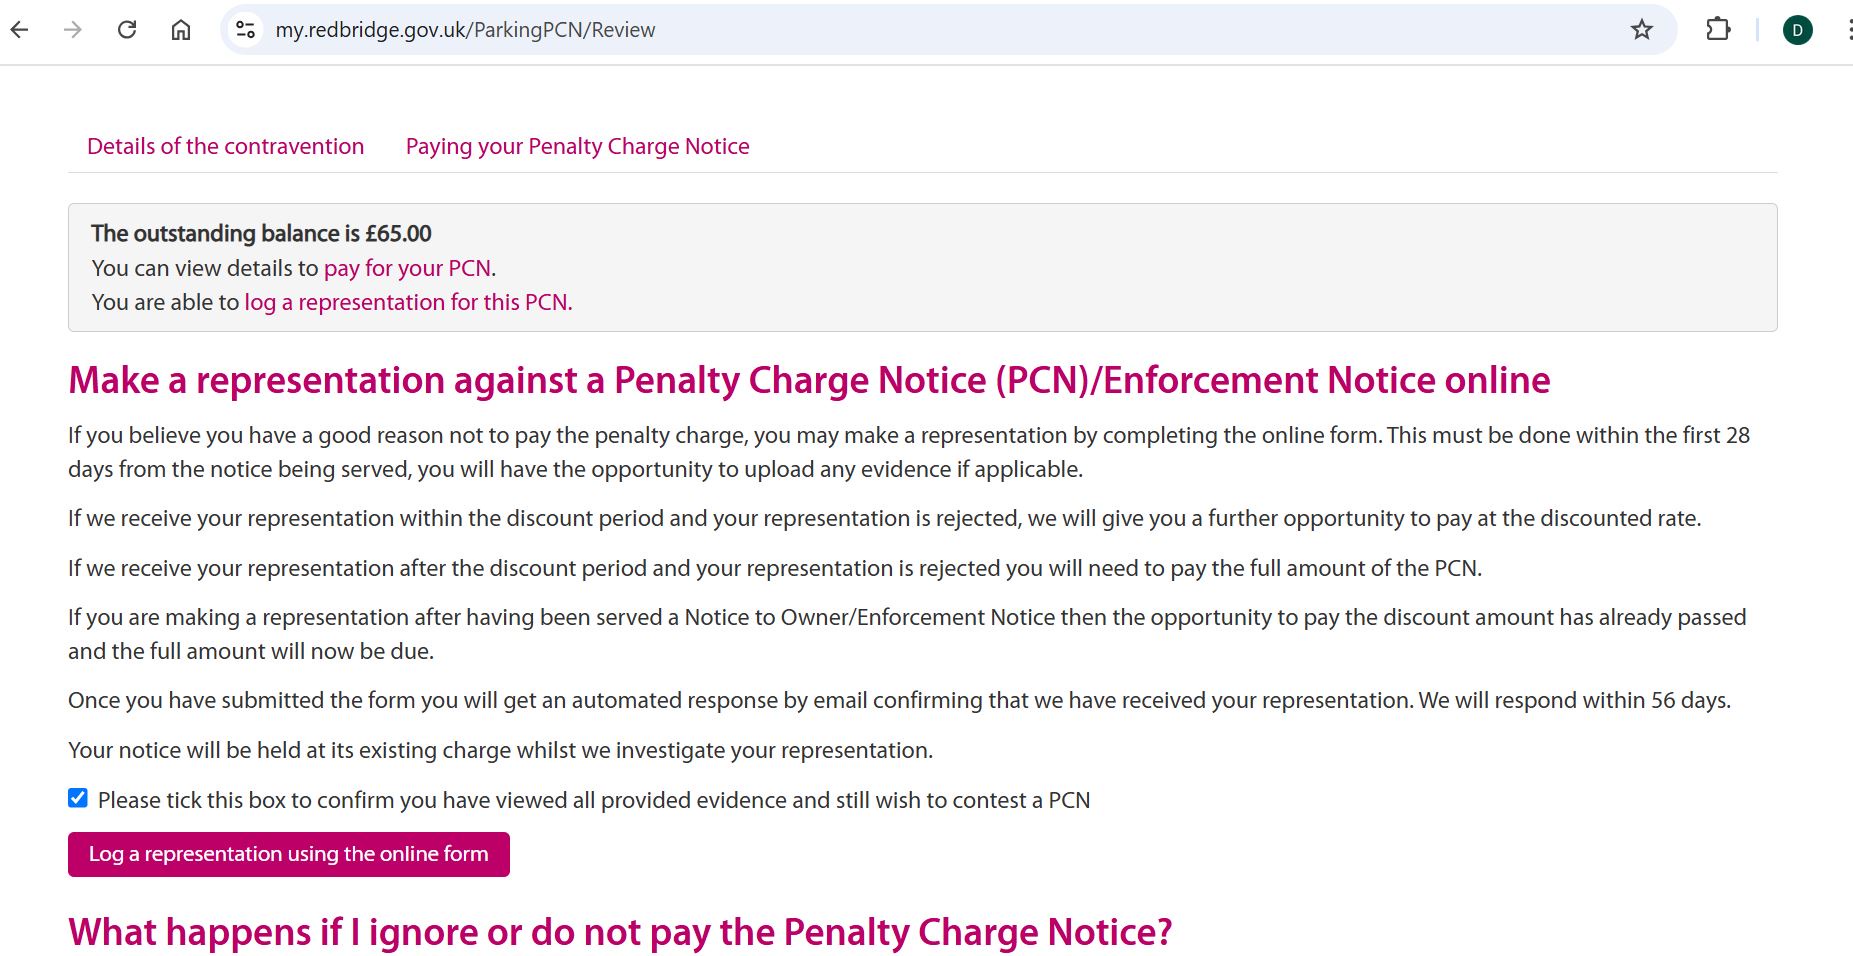Untick the confirm viewed evidence checkbox
This screenshot has height=956, width=1853.
coord(78,798)
